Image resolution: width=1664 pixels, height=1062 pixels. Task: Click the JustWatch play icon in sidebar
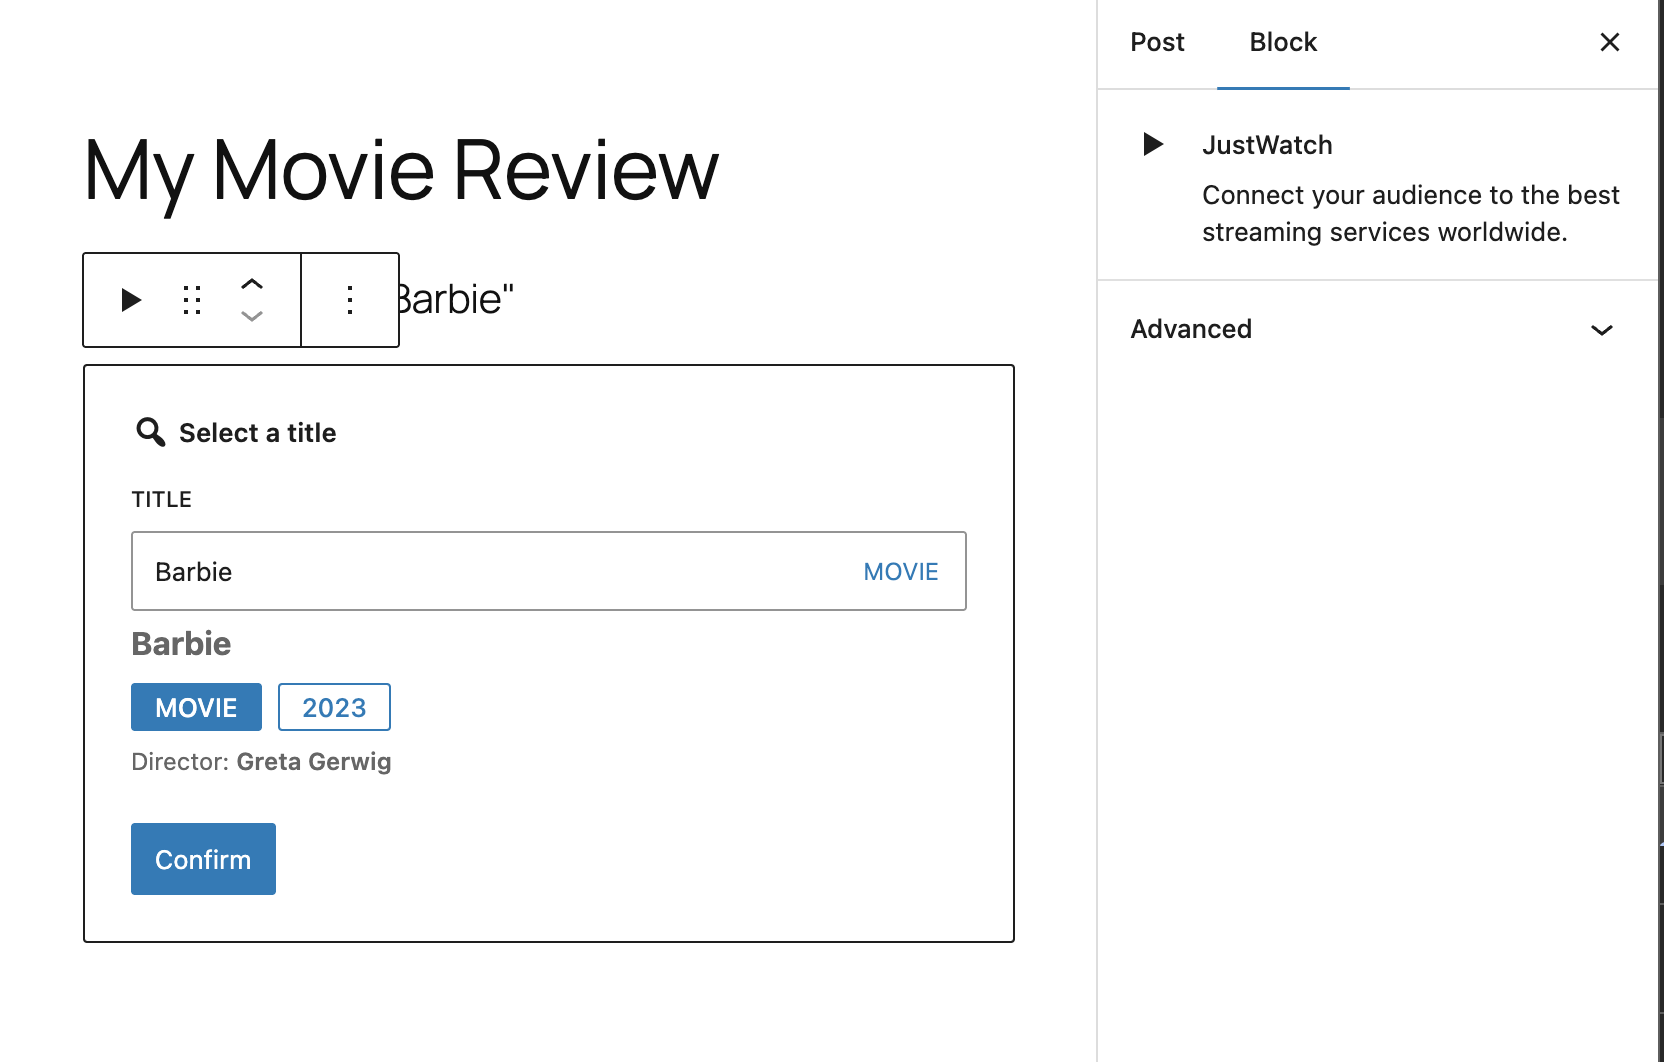(x=1153, y=144)
